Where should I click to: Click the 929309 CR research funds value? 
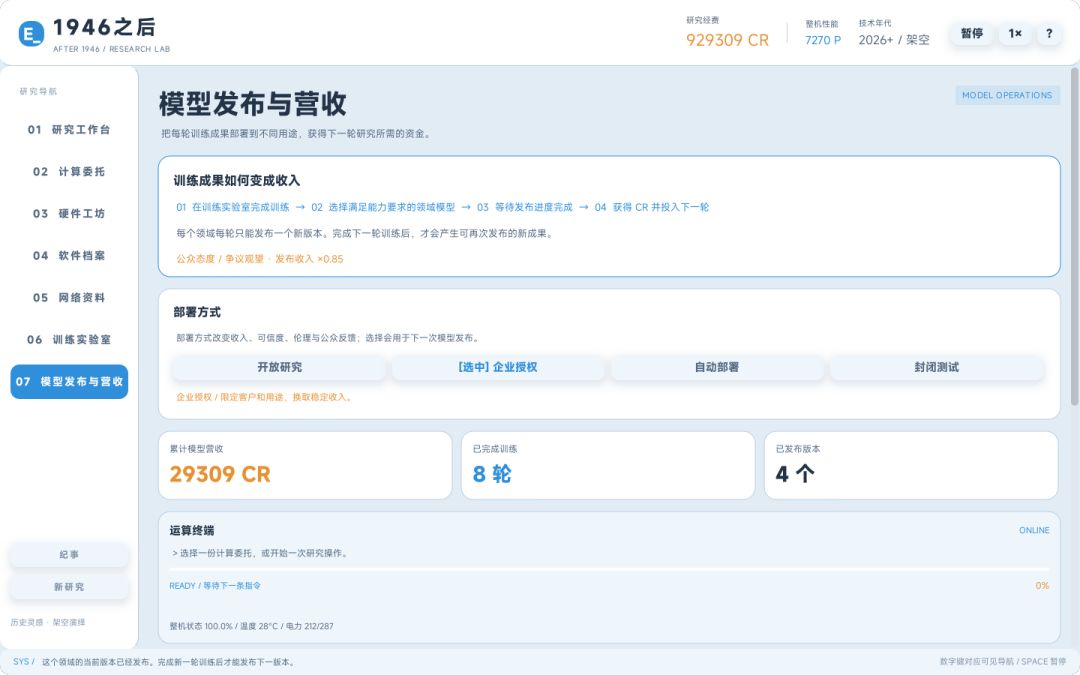pyautogui.click(x=727, y=41)
